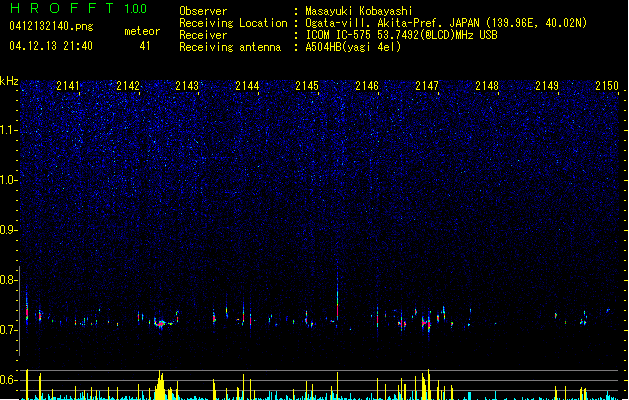629x400 pixels.
Task: Click the 1.1 kHz frequency axis label
Action: pos(9,130)
